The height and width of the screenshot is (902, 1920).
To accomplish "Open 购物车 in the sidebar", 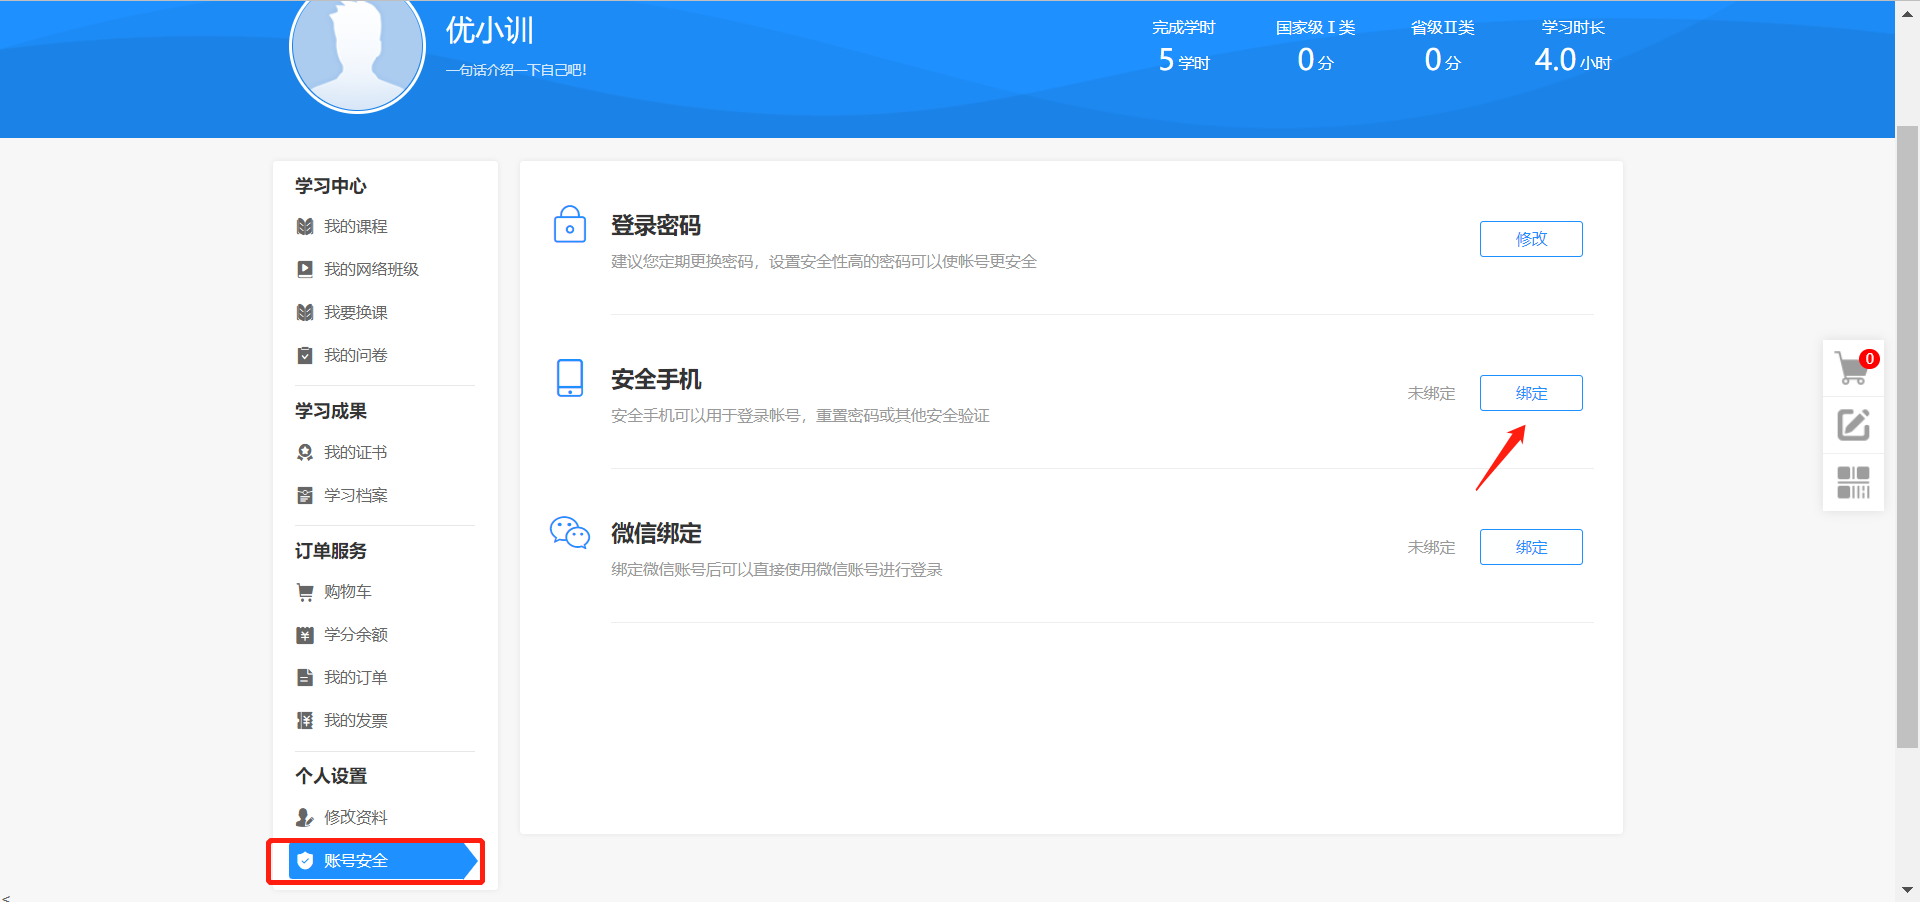I will tap(347, 592).
